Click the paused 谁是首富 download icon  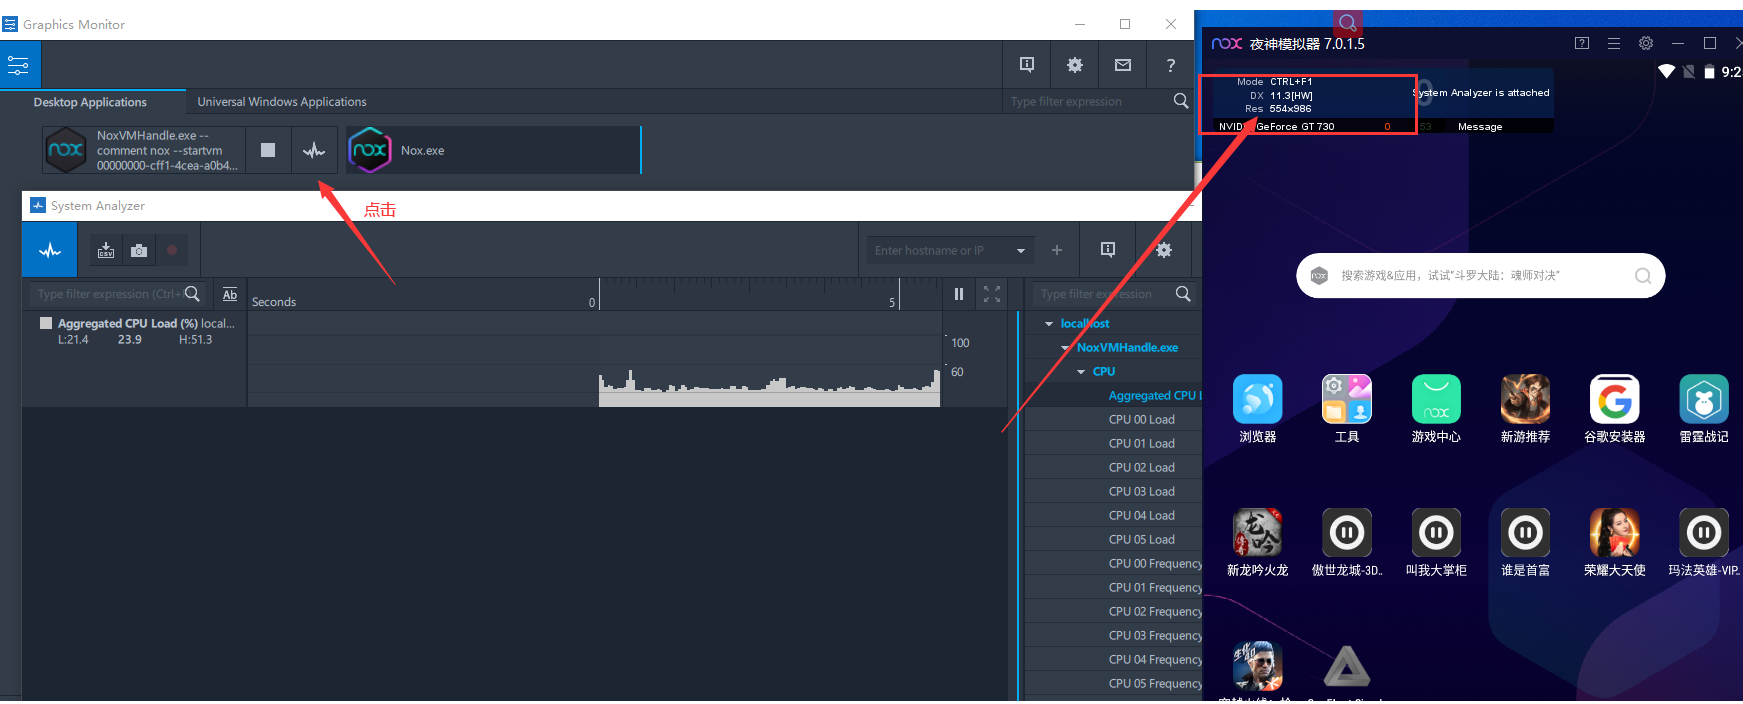[x=1525, y=533]
